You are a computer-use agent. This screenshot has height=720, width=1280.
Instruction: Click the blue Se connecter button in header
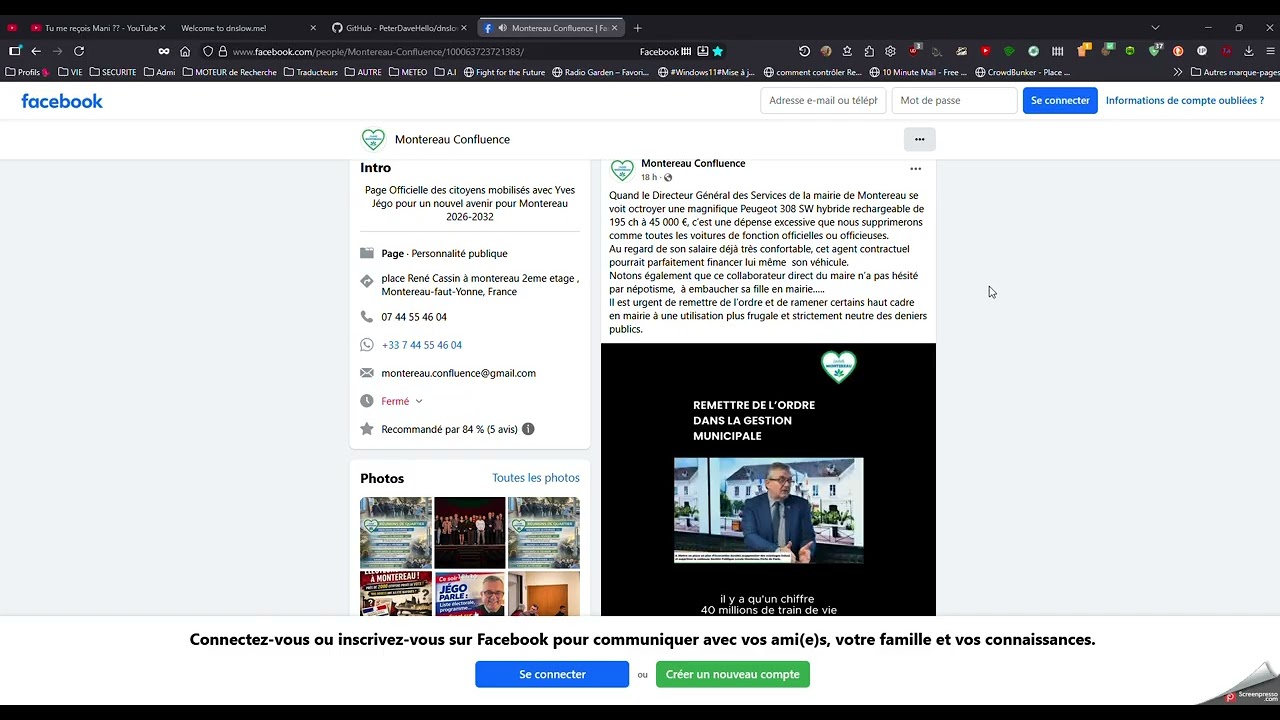click(x=1060, y=101)
